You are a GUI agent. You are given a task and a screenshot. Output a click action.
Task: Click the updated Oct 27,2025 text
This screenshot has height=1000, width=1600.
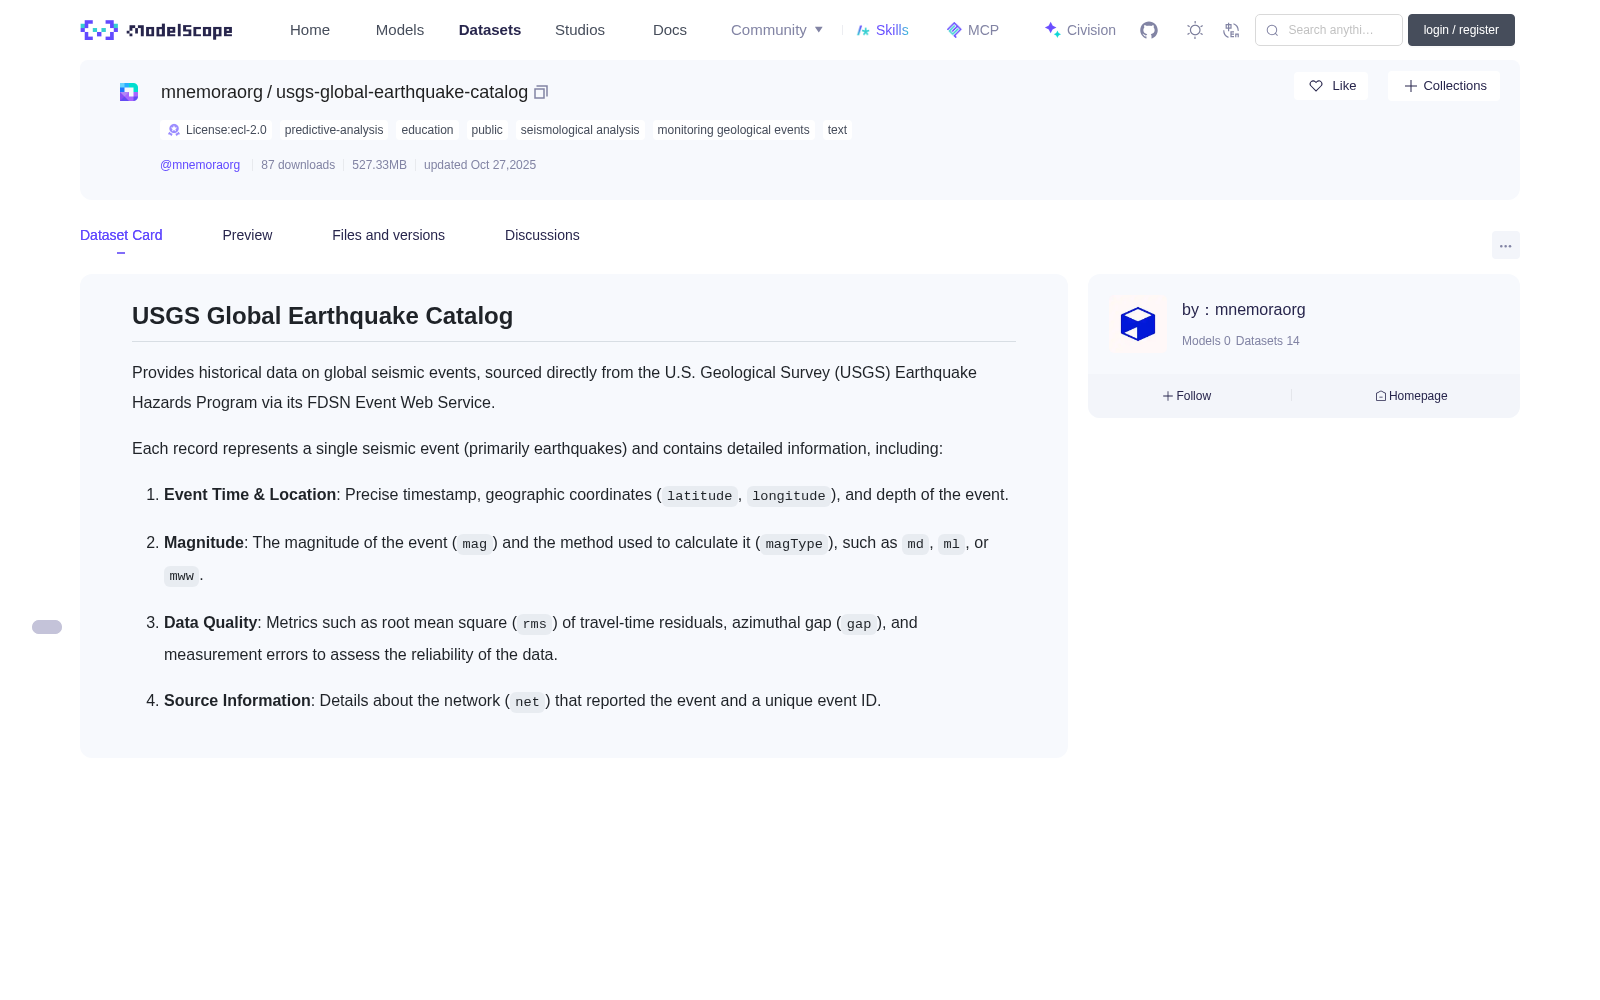480,165
